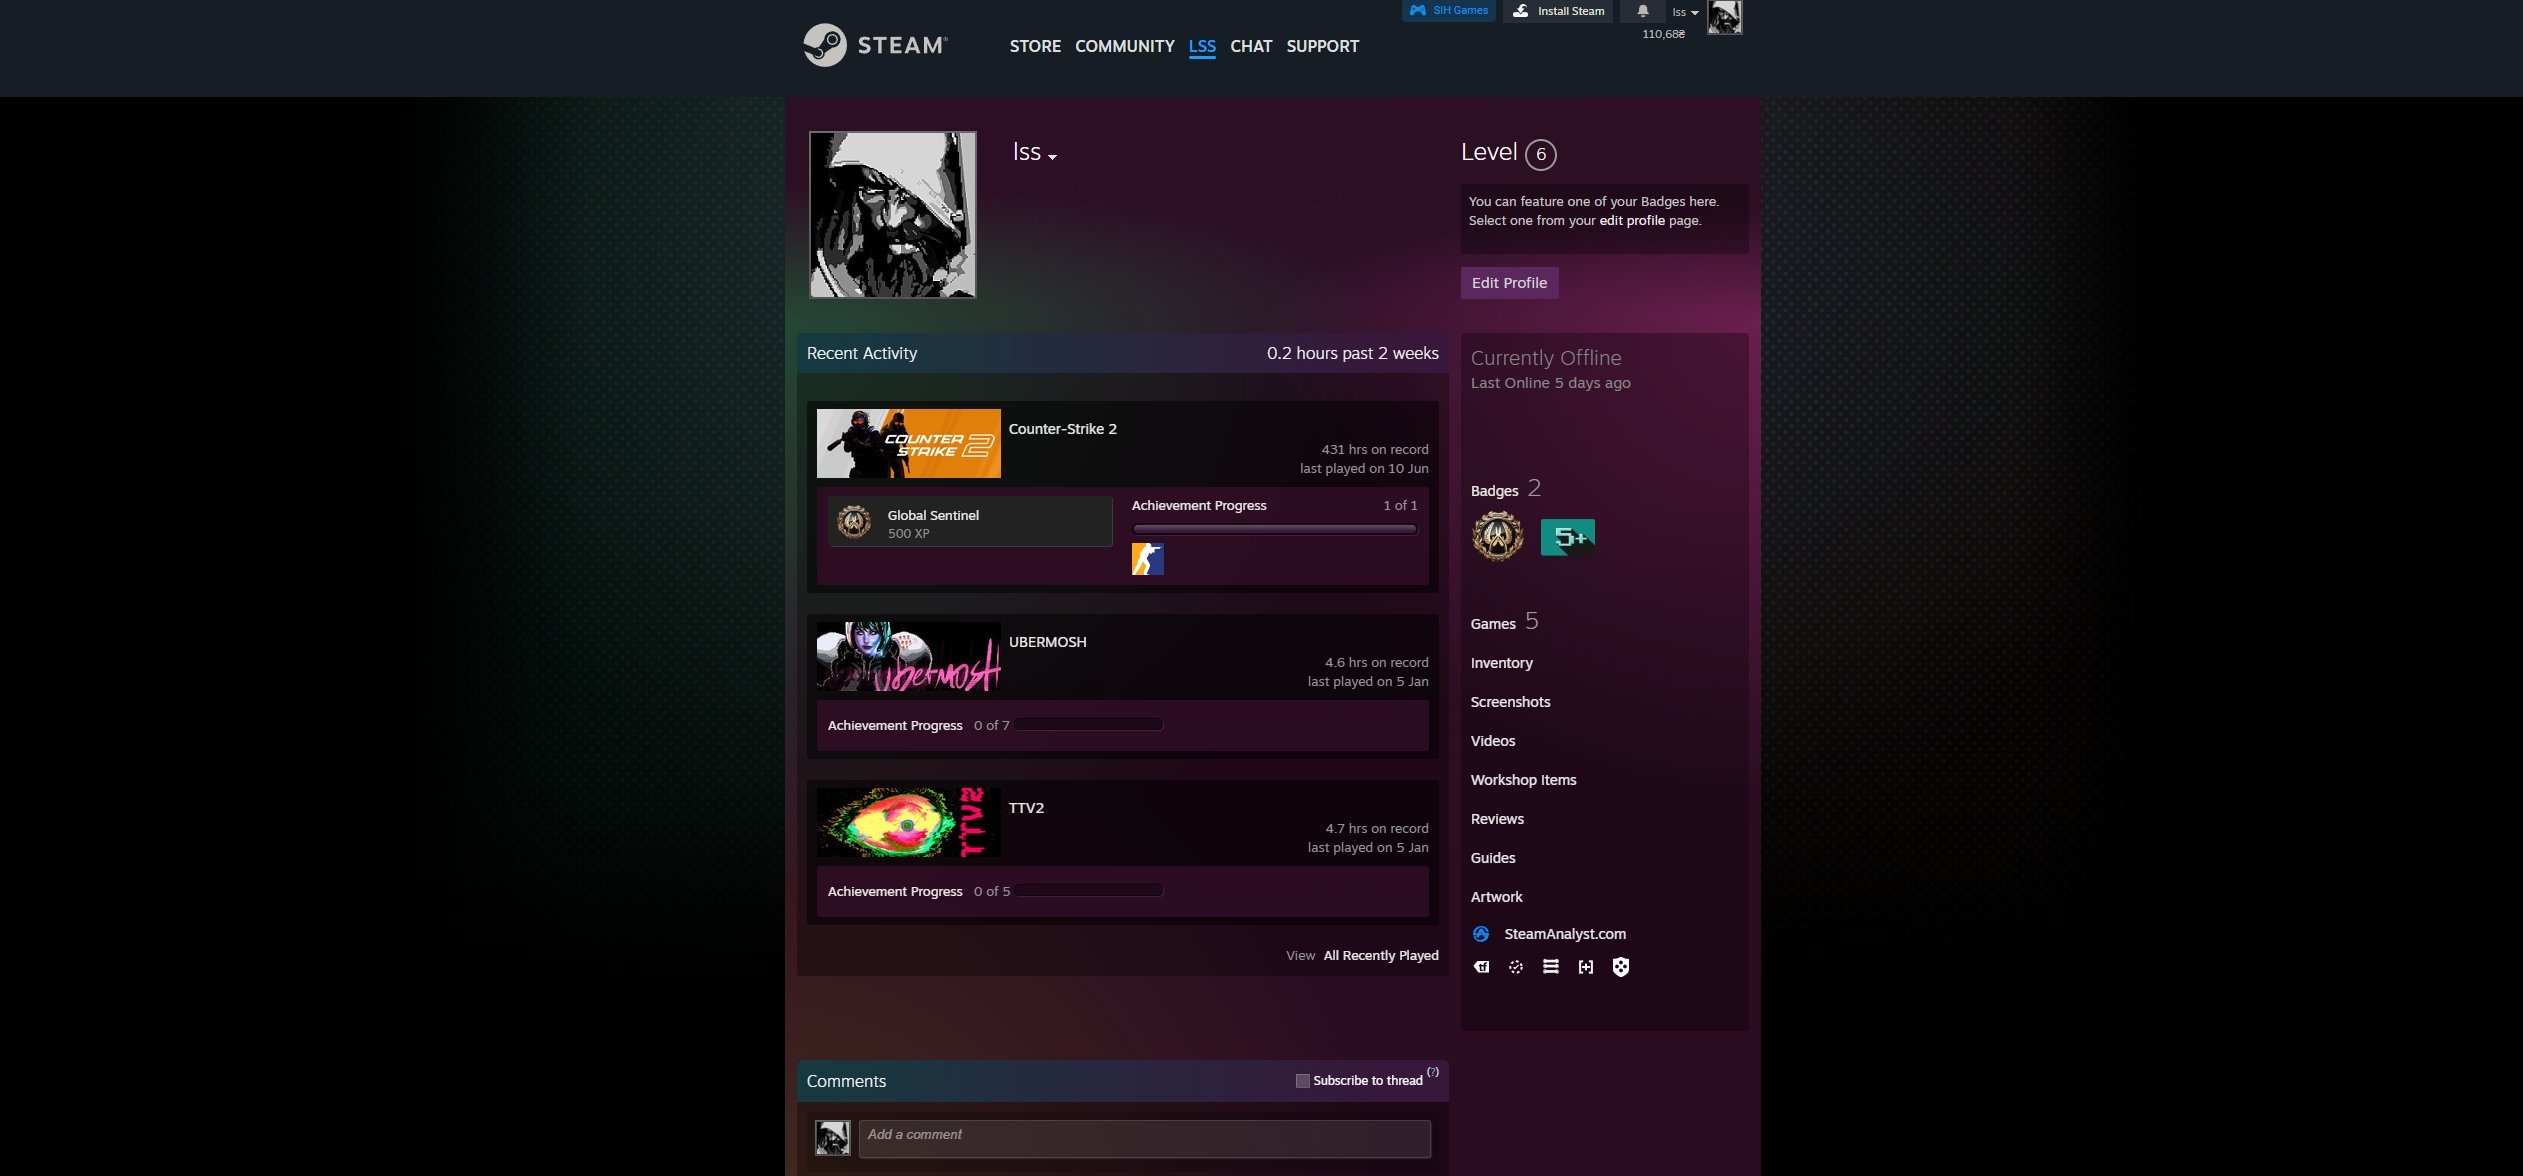Go to the STORE menu

(x=1035, y=46)
